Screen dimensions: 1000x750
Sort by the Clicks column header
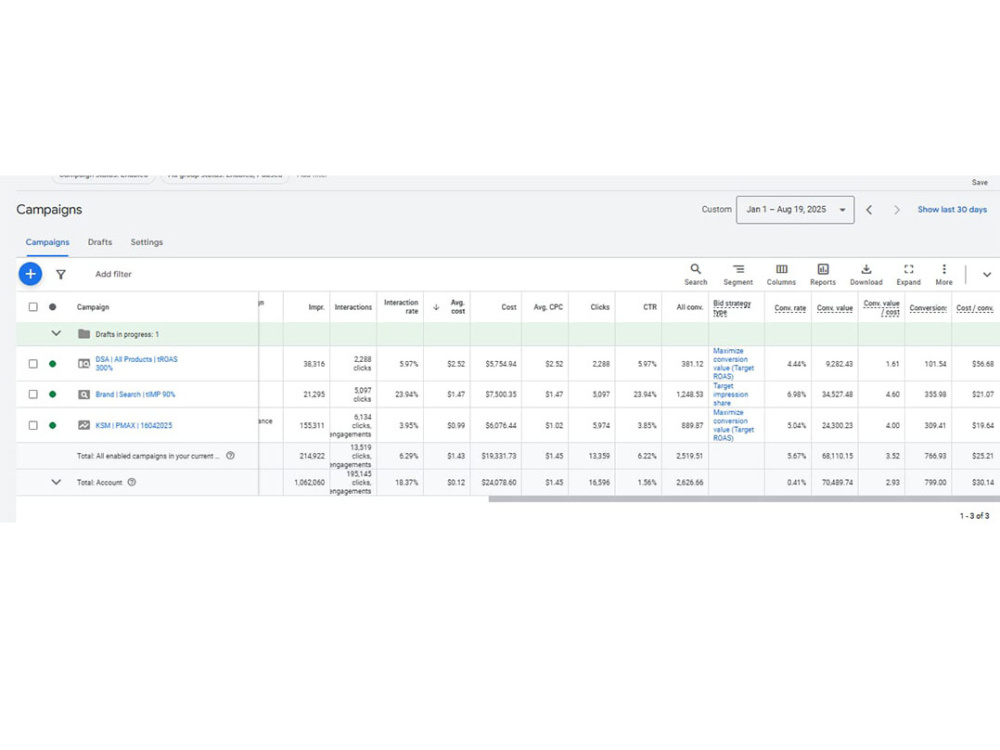(x=599, y=307)
